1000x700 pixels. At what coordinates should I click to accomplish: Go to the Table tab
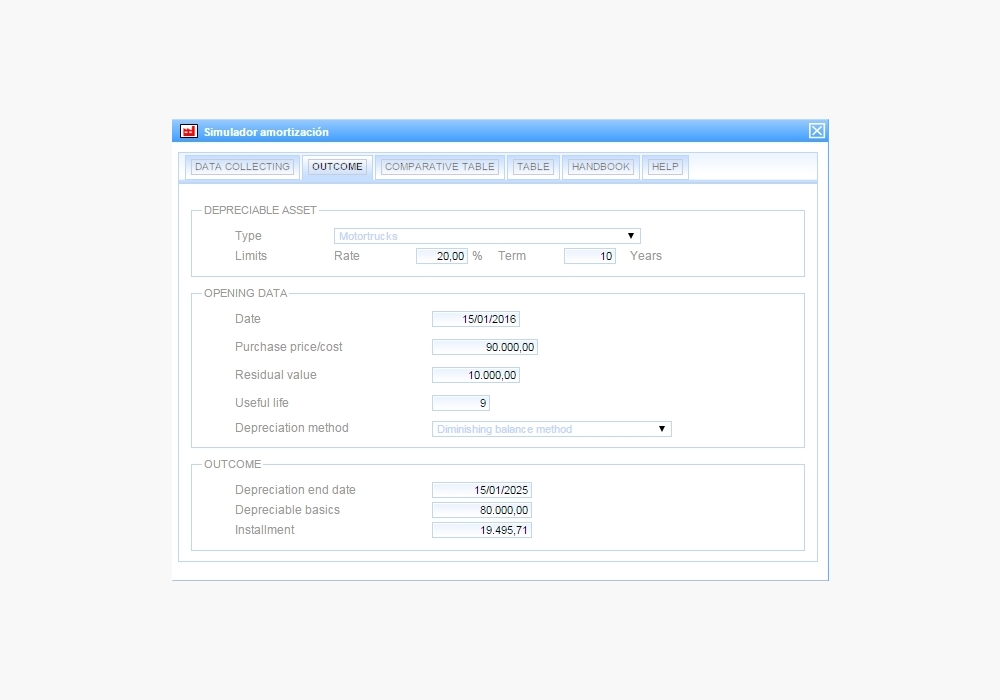tap(533, 167)
